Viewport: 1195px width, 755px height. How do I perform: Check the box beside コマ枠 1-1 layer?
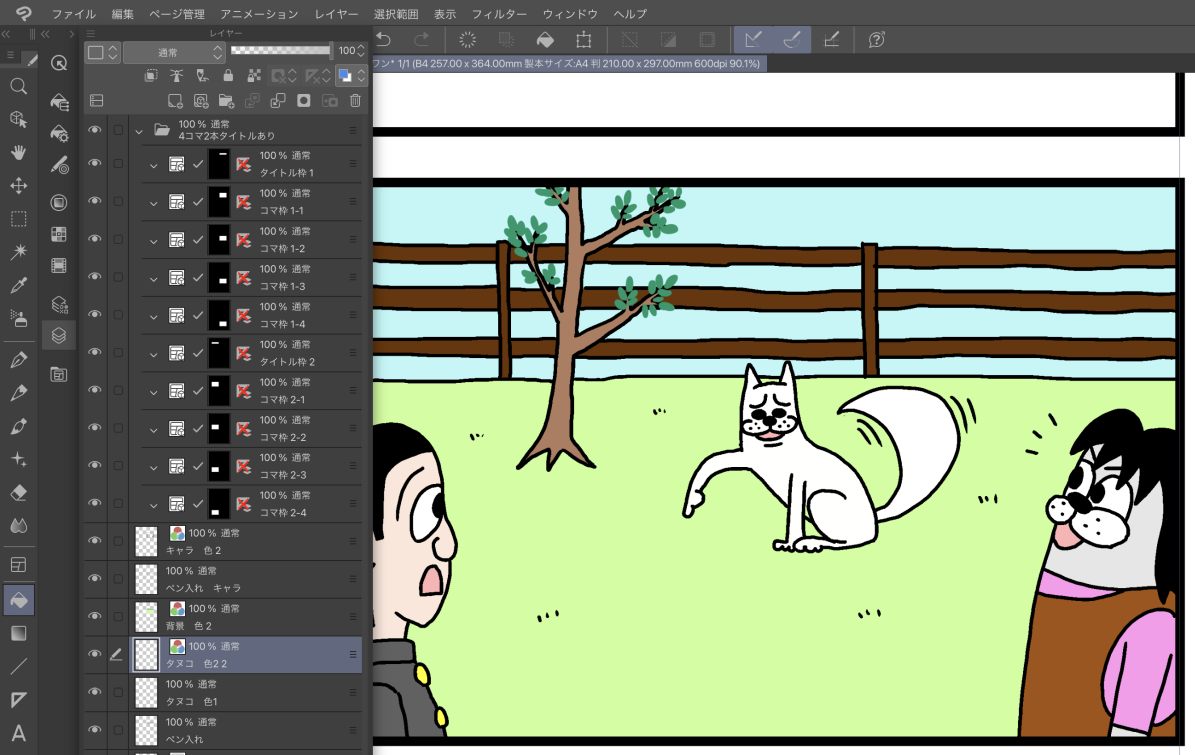(118, 202)
